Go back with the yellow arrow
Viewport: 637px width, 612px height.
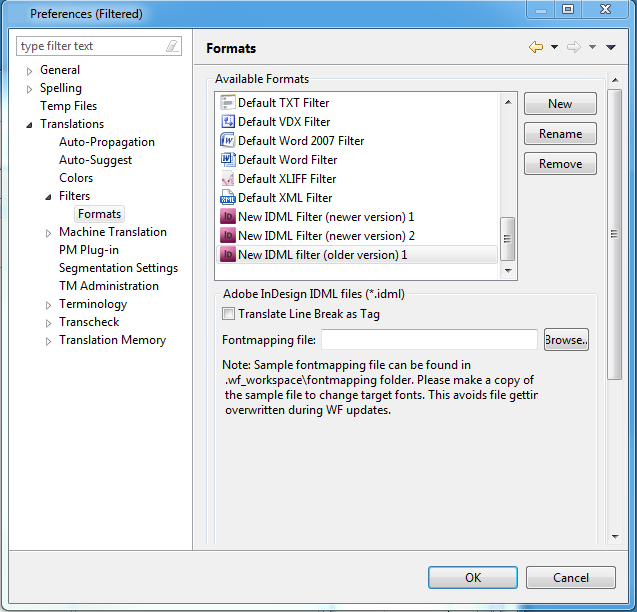[x=536, y=47]
